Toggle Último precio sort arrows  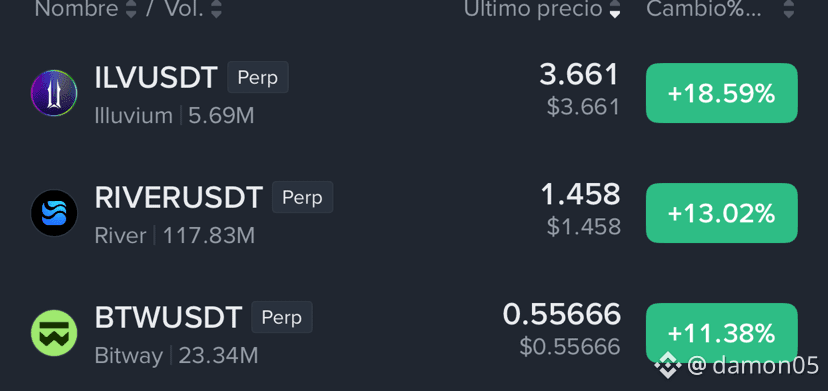tap(614, 9)
